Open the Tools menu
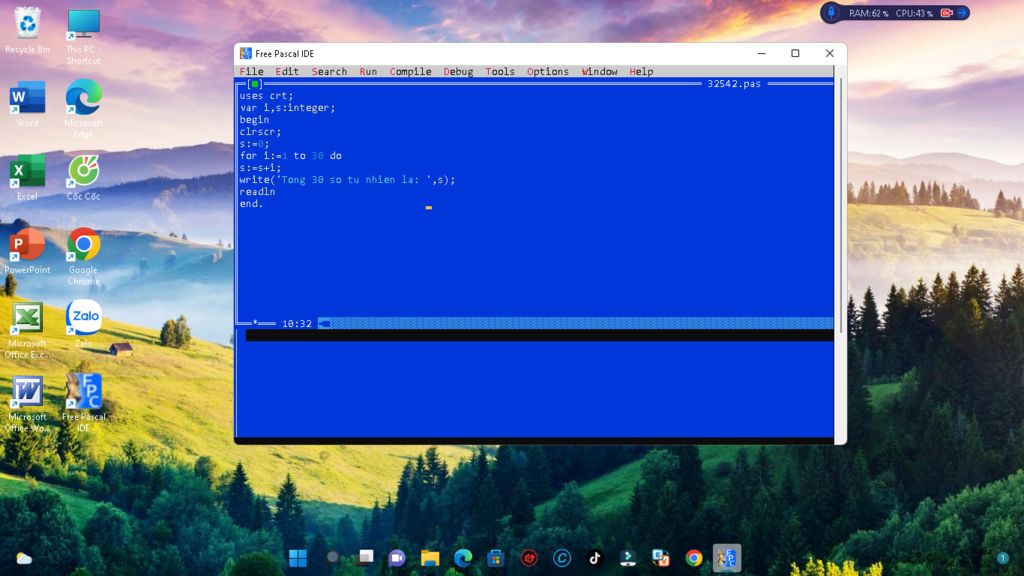The height and width of the screenshot is (576, 1024). point(500,72)
